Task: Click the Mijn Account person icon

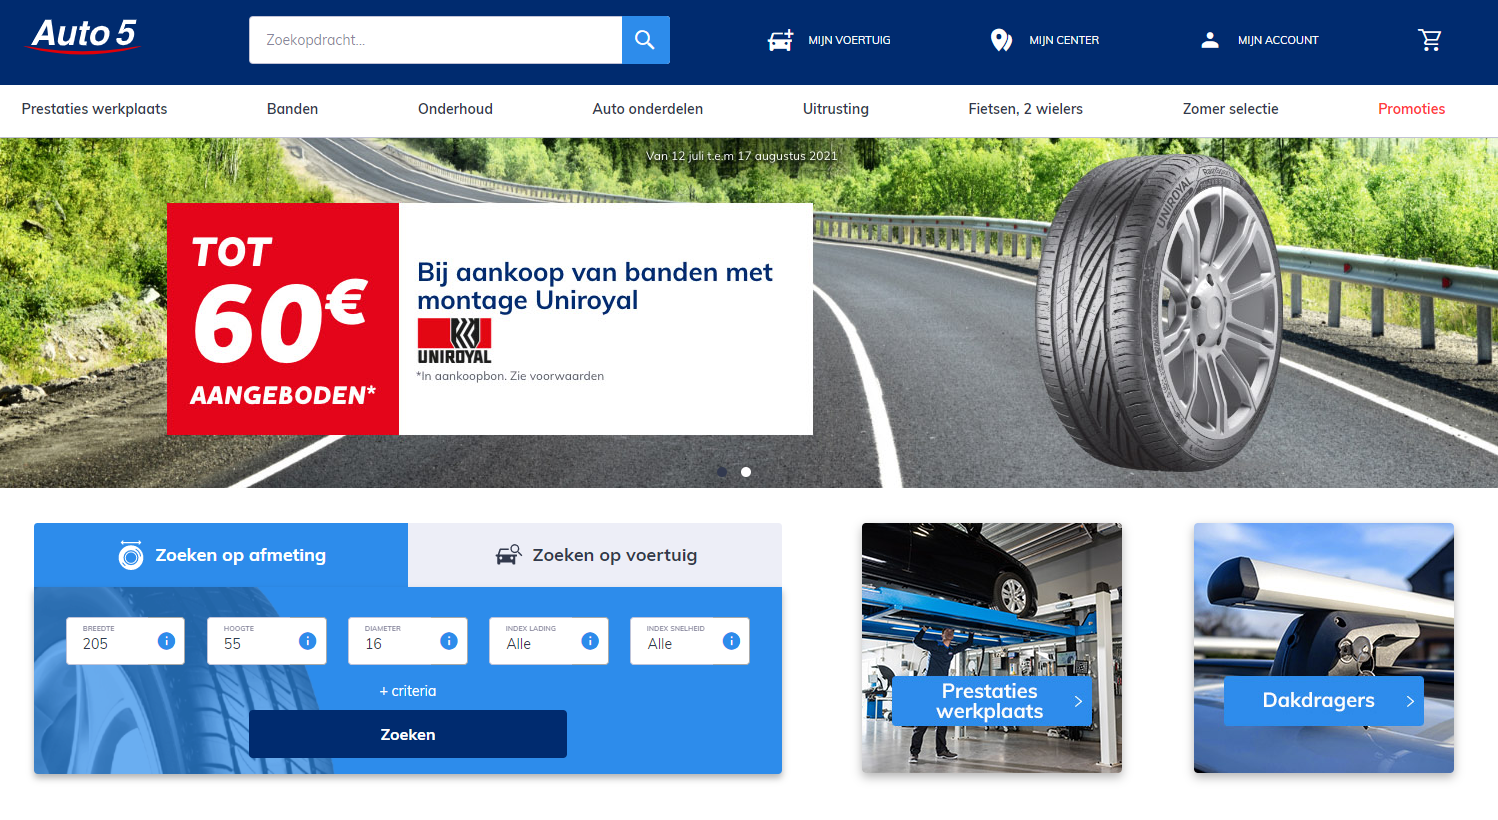Action: click(x=1210, y=40)
